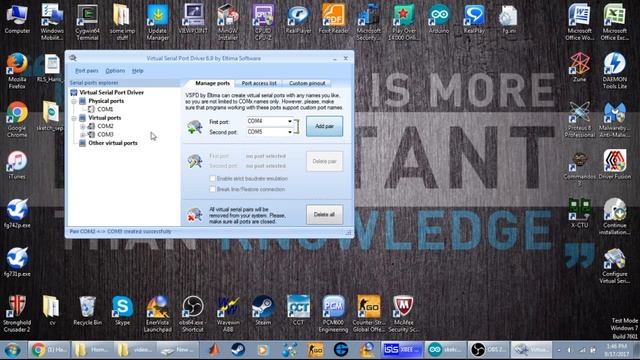Open the Recycle Bin icon
The height and width of the screenshot is (360, 640).
pyautogui.click(x=87, y=311)
